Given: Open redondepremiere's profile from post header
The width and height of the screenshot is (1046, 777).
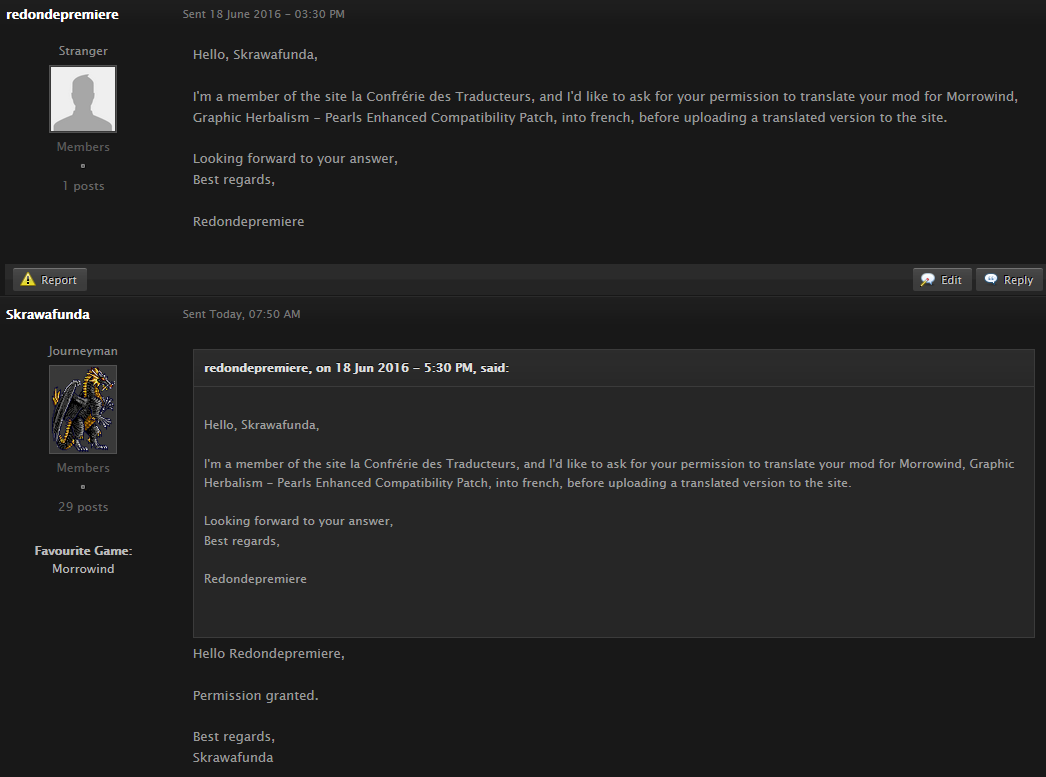Looking at the screenshot, I should point(62,14).
